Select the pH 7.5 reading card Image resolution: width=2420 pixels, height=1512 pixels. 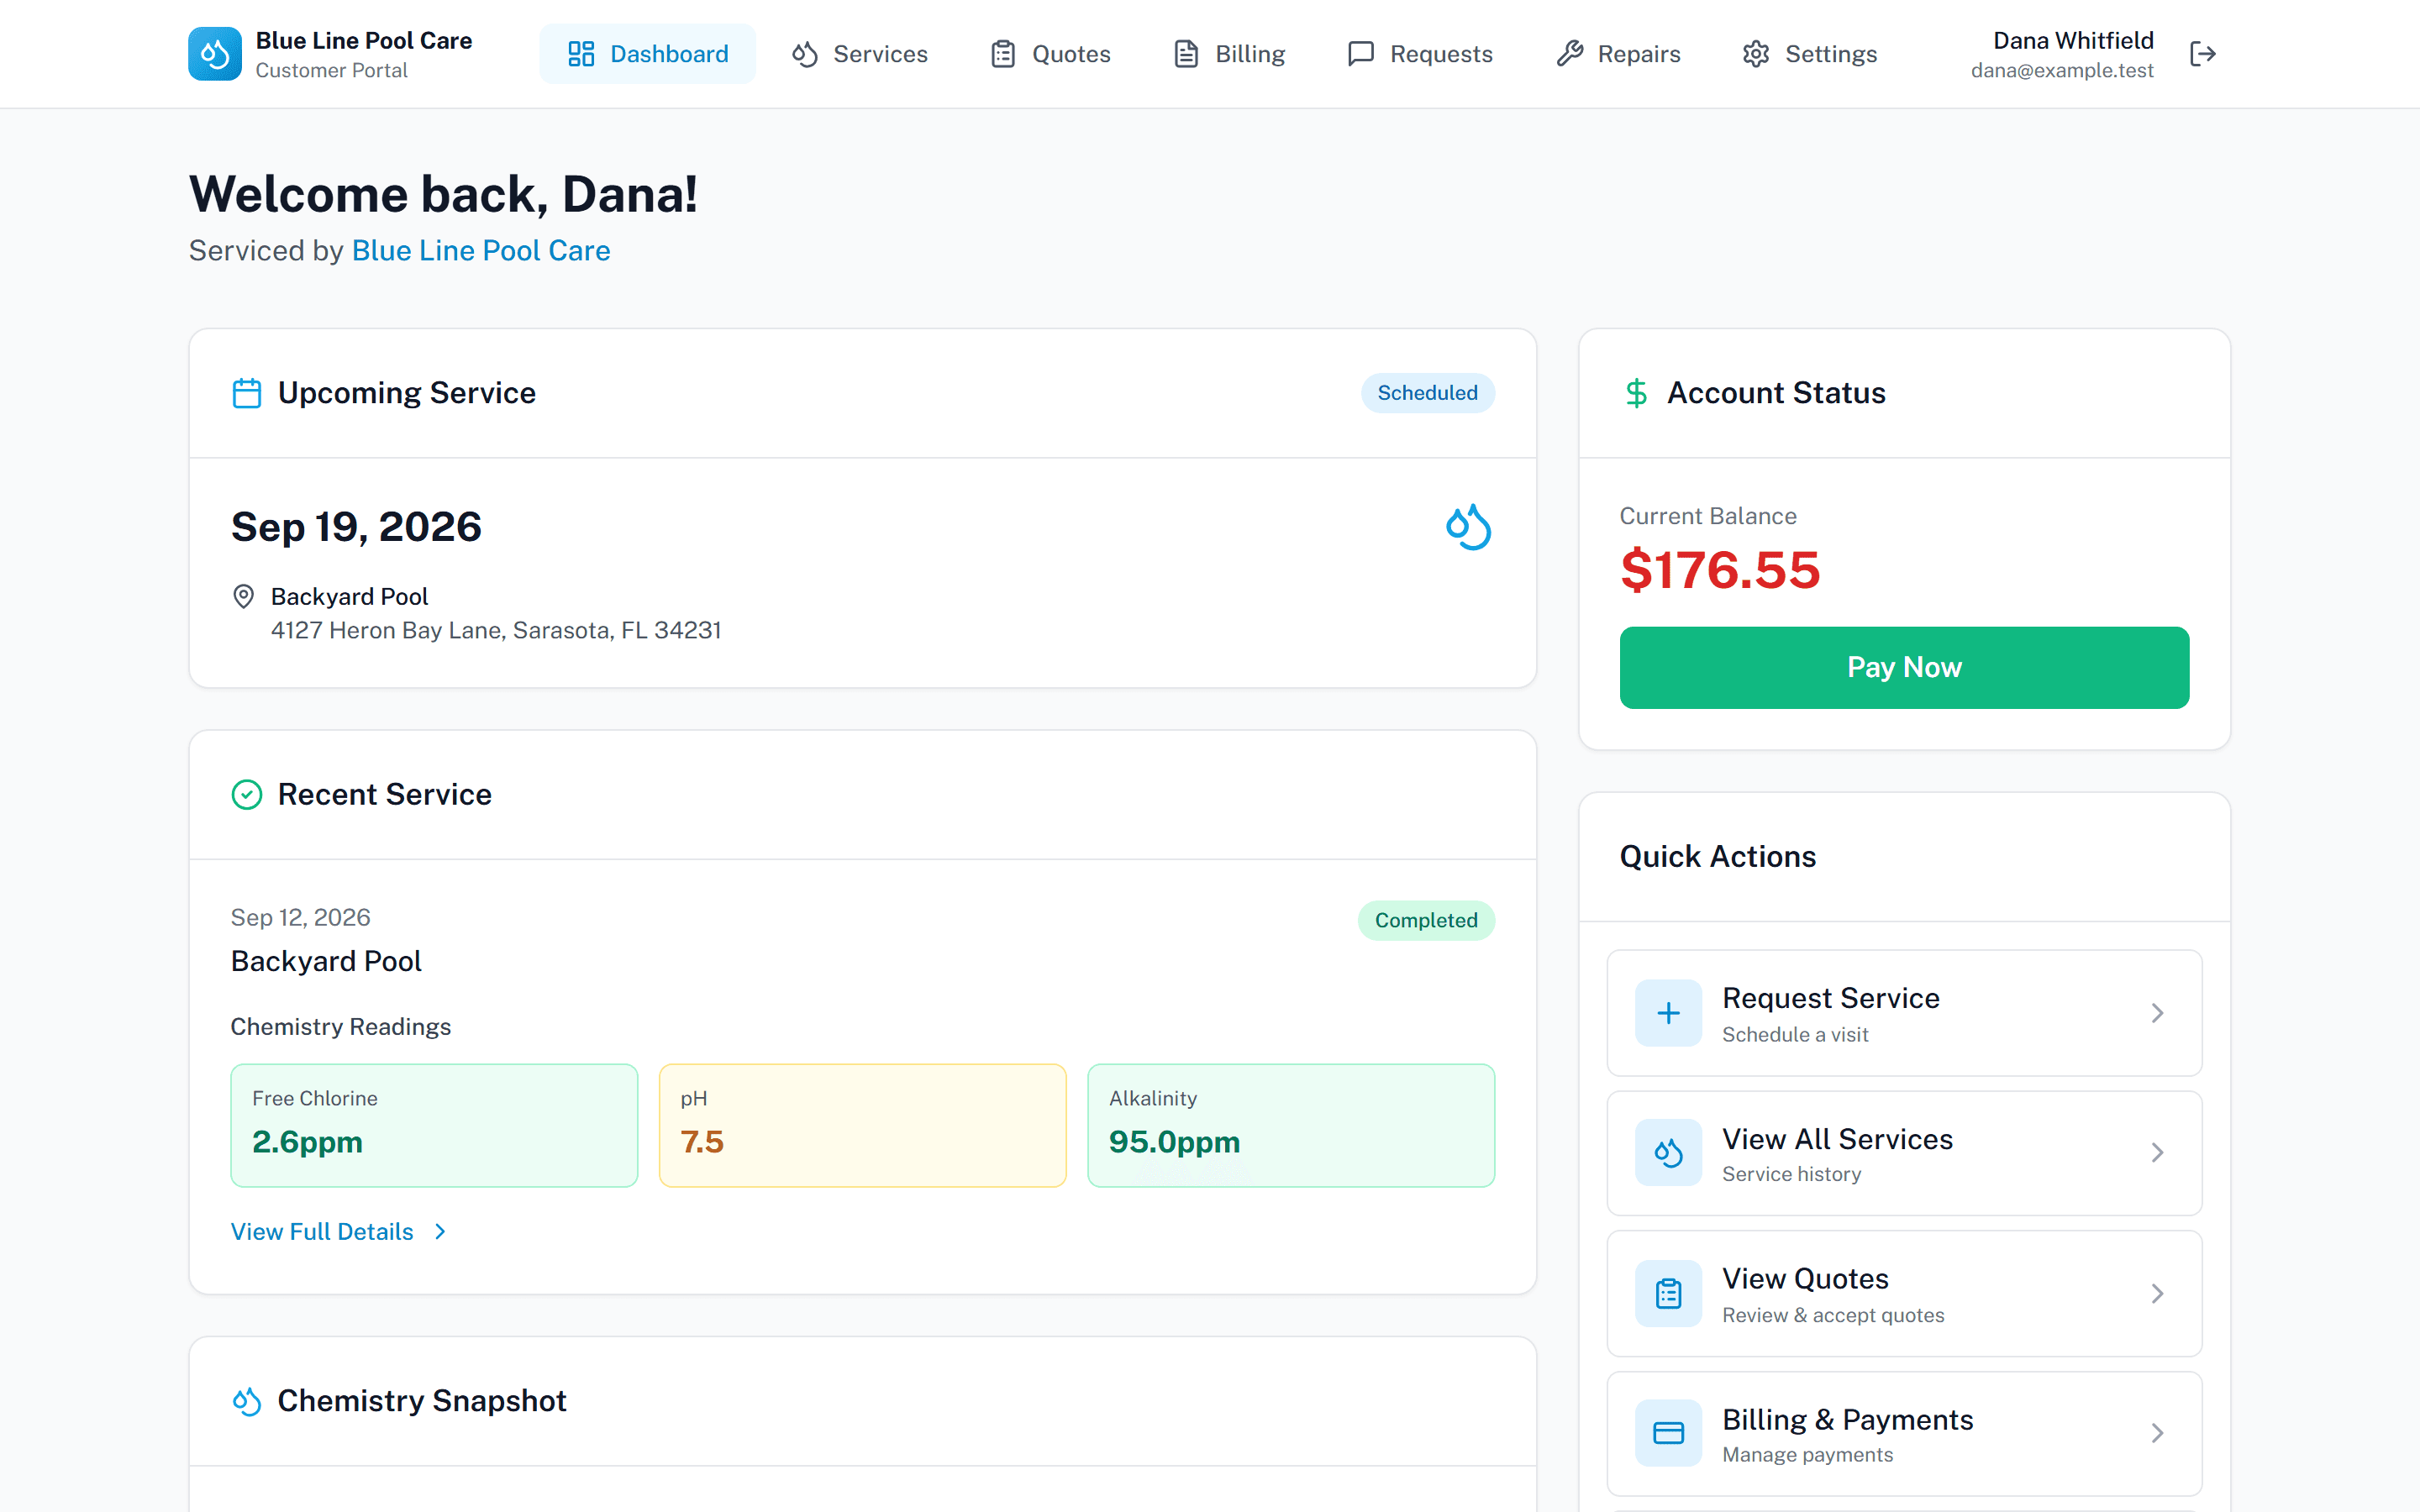(x=862, y=1126)
